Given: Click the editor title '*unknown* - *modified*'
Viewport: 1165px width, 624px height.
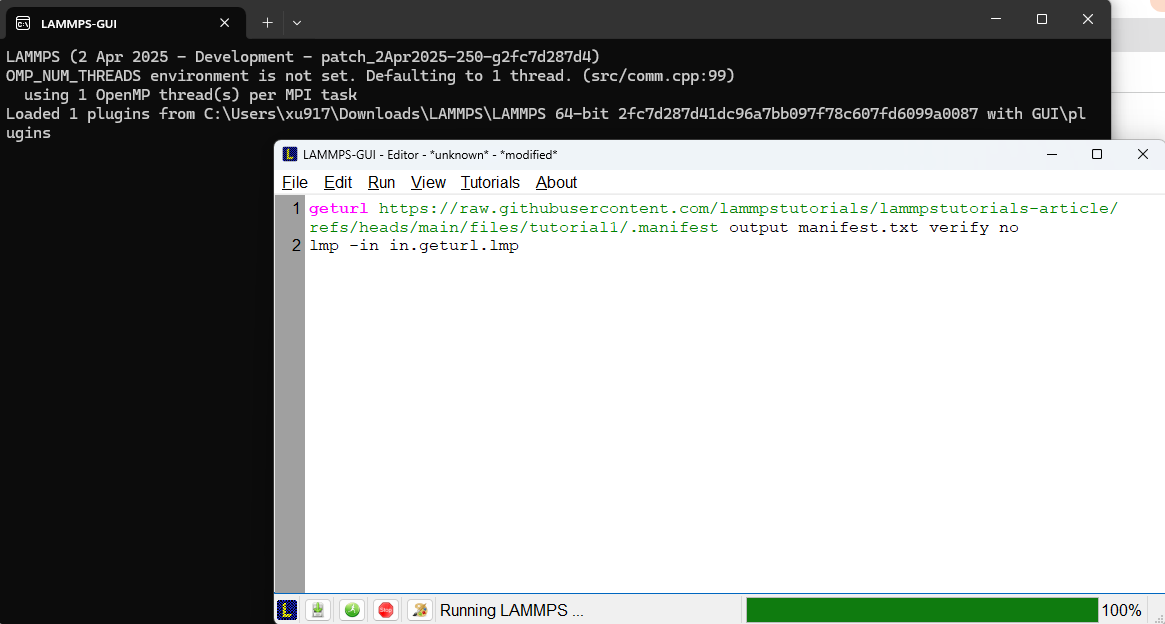Looking at the screenshot, I should tap(493, 155).
